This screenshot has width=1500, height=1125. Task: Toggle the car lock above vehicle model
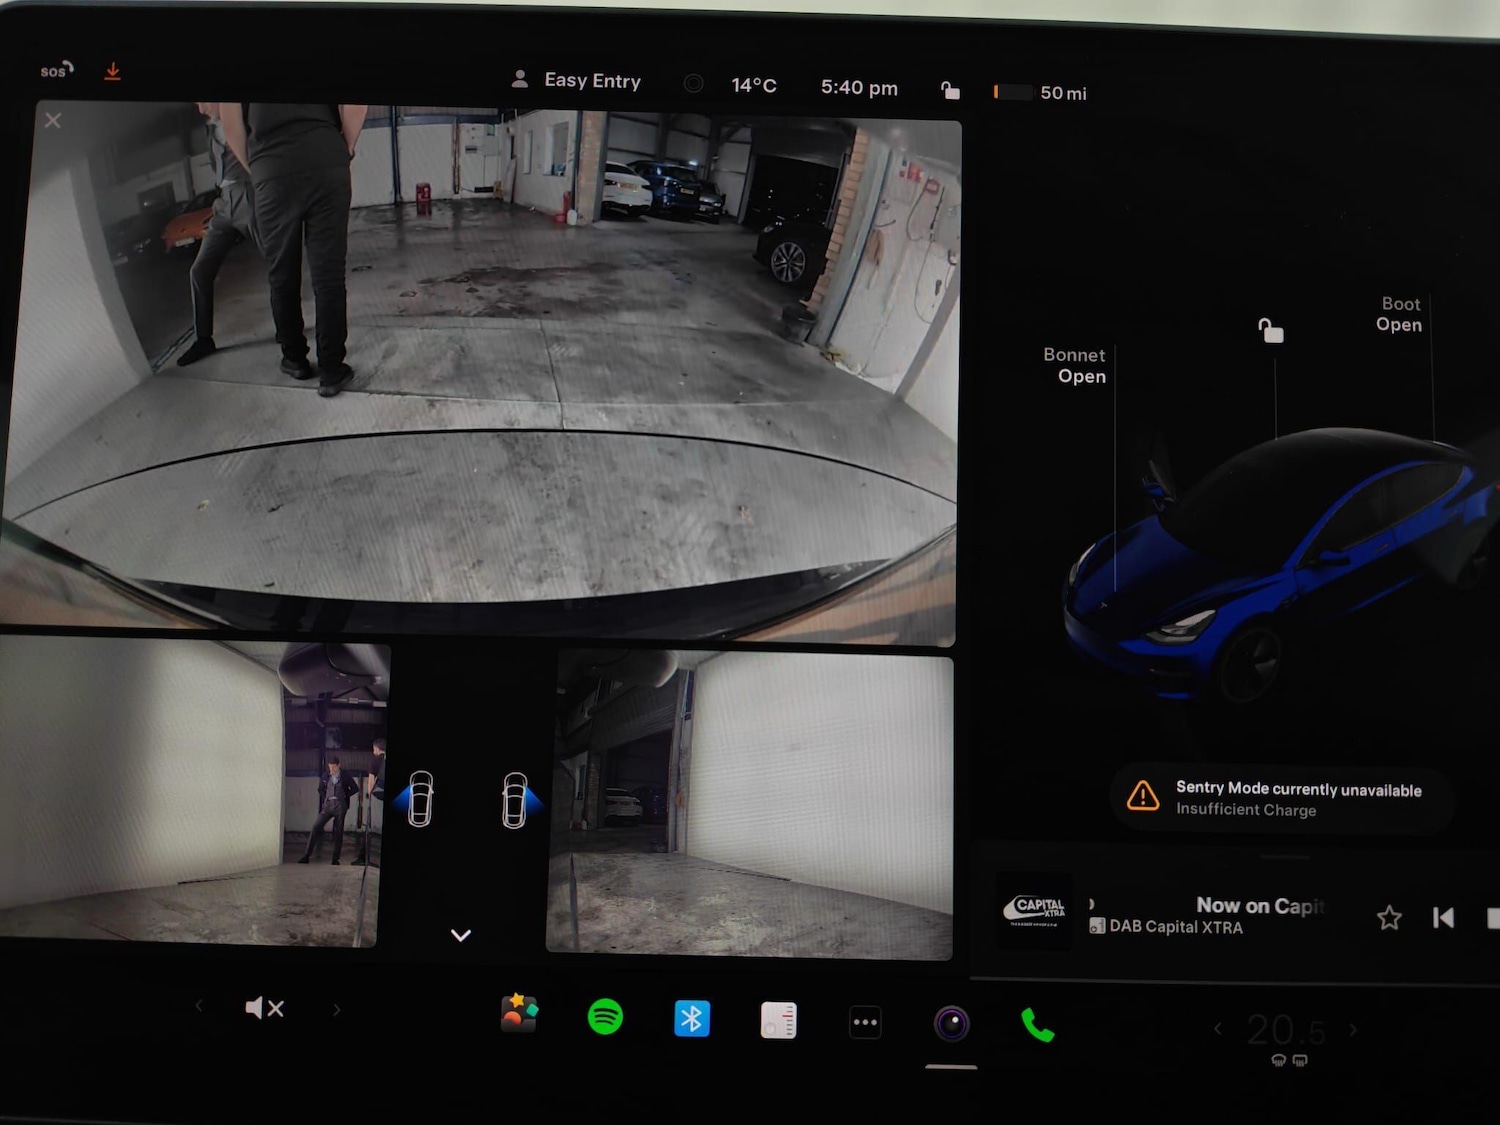1270,330
